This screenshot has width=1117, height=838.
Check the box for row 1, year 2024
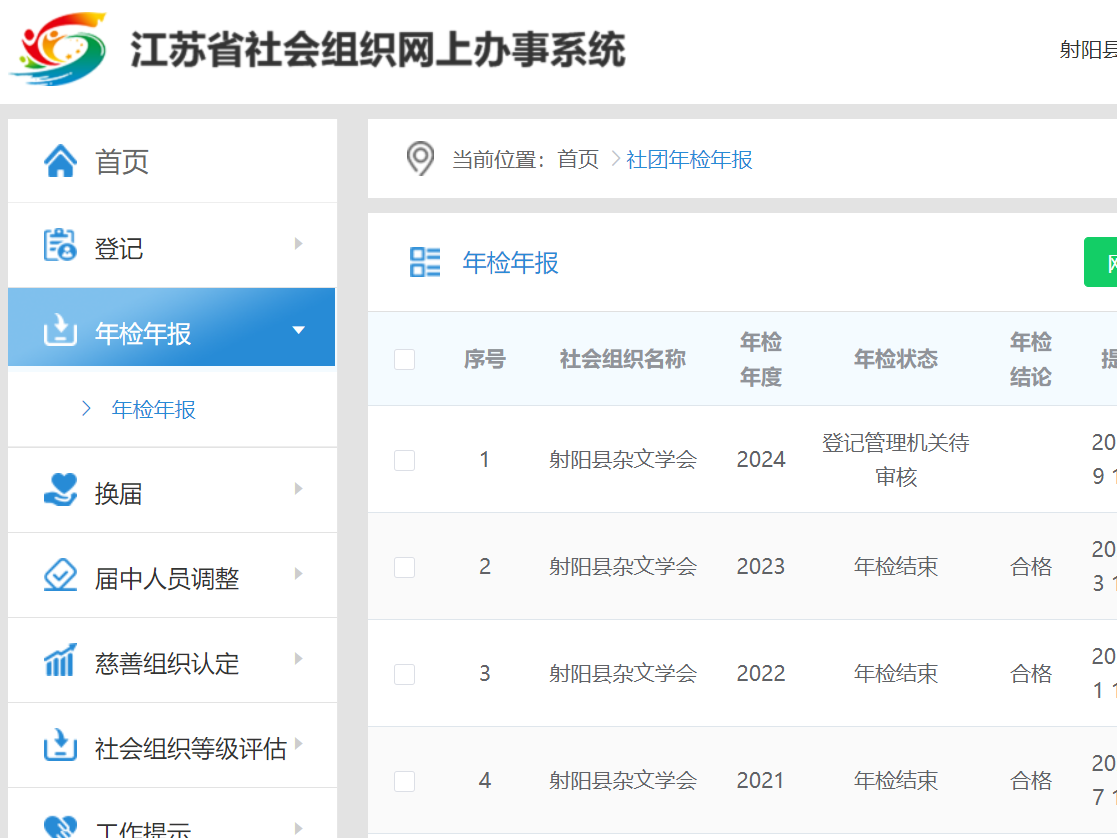[405, 460]
